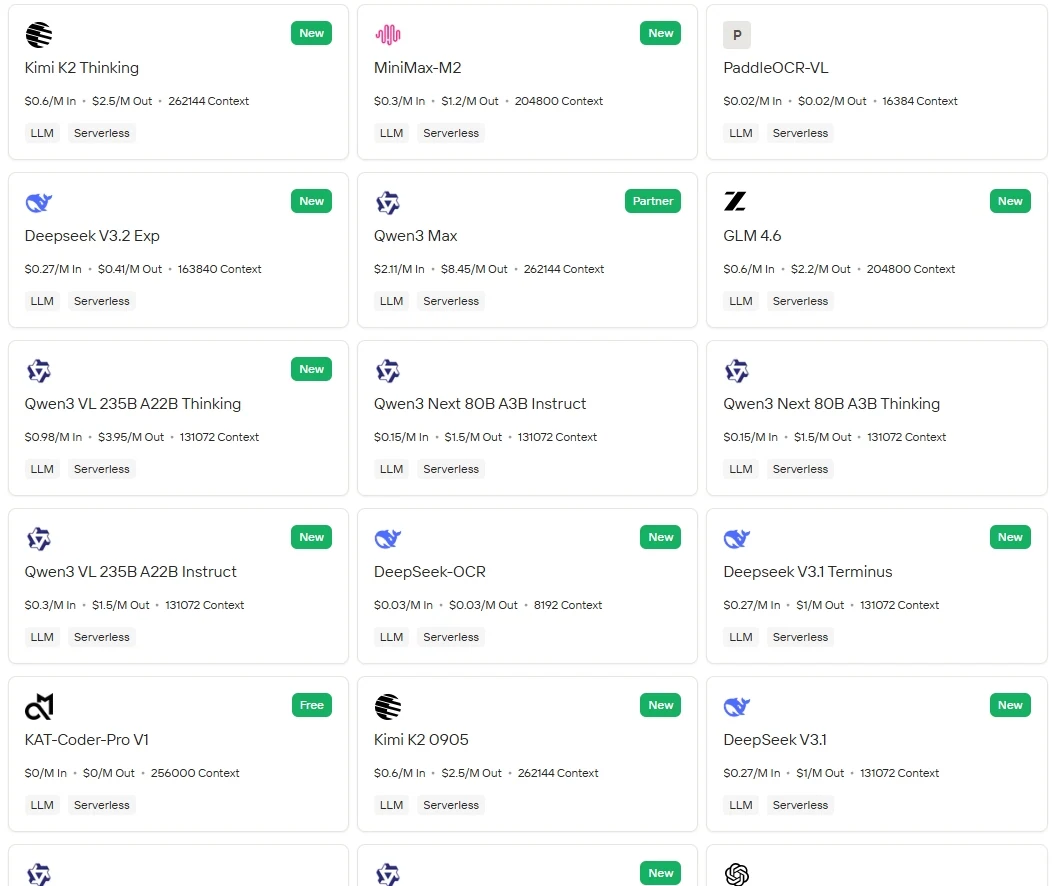Click the Serverless tag on MiniMax-M2 card
The height and width of the screenshot is (886, 1058).
point(451,133)
